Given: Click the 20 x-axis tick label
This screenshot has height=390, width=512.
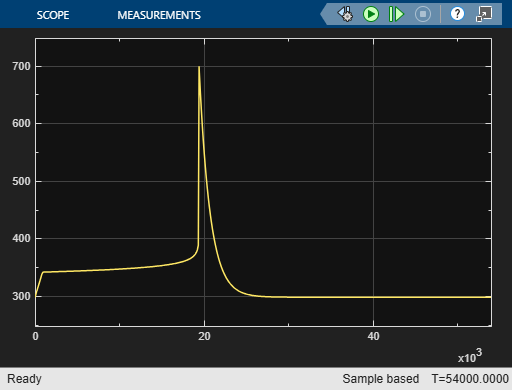Looking at the screenshot, I should pos(204,336).
